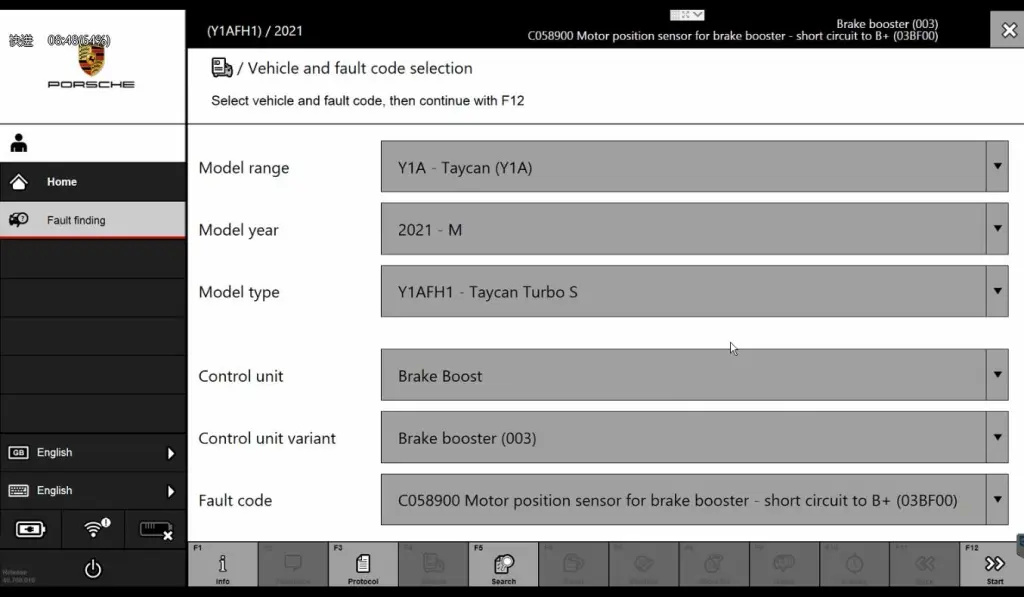Open the Wi-Fi connection status icon
This screenshot has width=1024, height=597.
click(95, 529)
